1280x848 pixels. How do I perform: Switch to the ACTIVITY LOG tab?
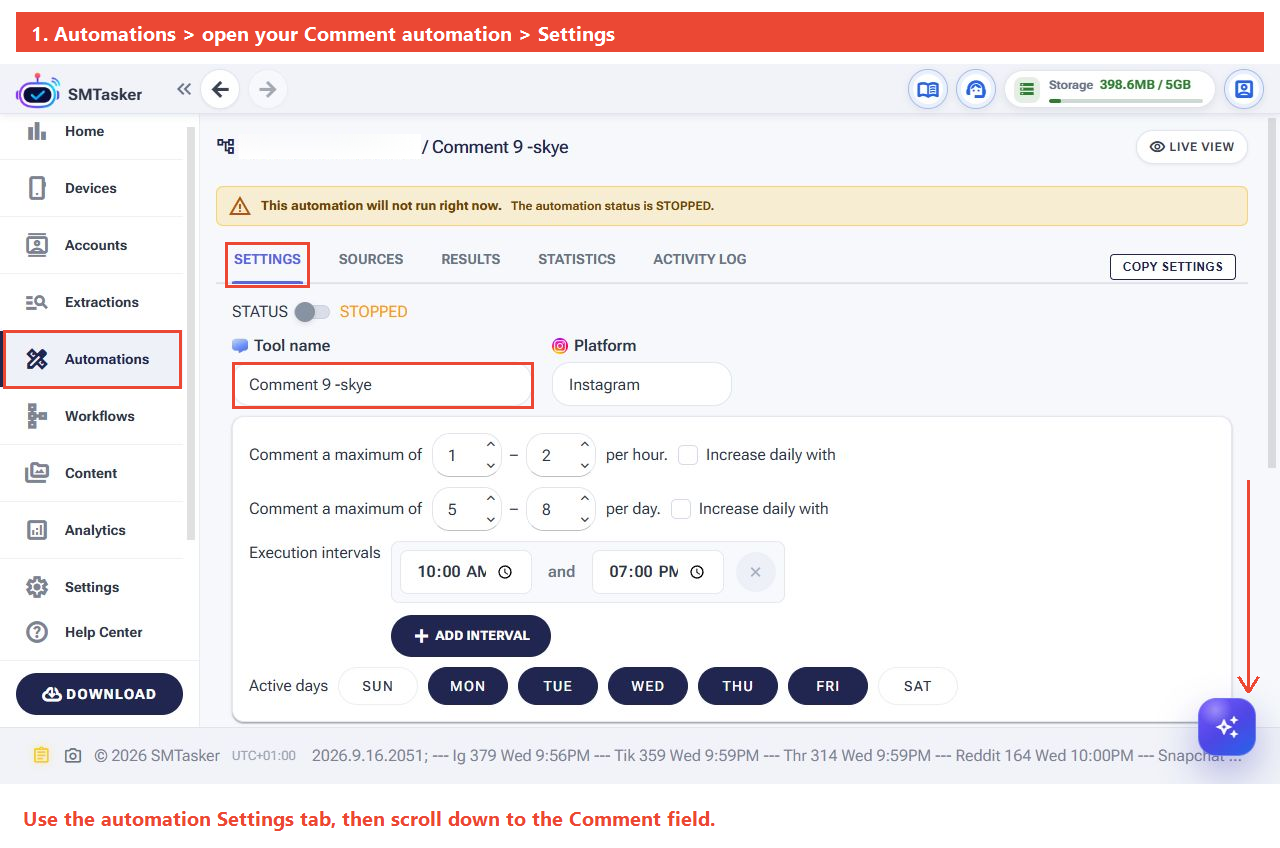pos(700,259)
